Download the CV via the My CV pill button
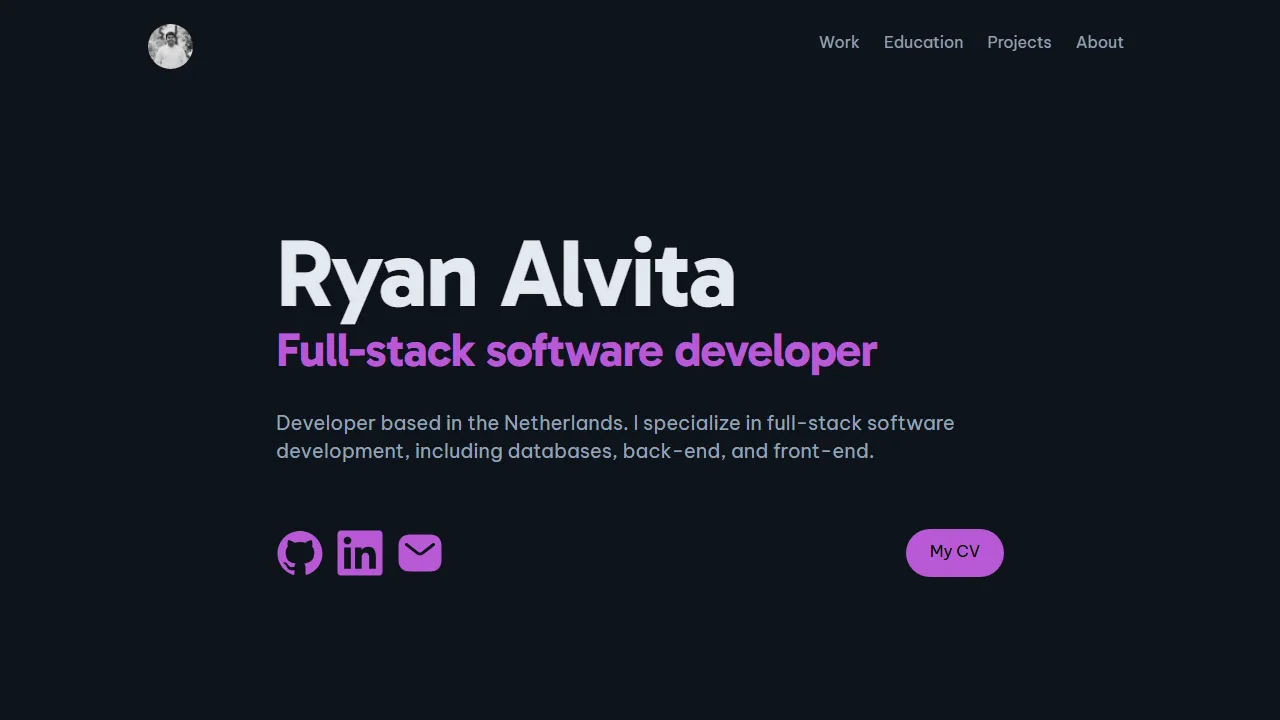The width and height of the screenshot is (1280, 720). point(954,552)
